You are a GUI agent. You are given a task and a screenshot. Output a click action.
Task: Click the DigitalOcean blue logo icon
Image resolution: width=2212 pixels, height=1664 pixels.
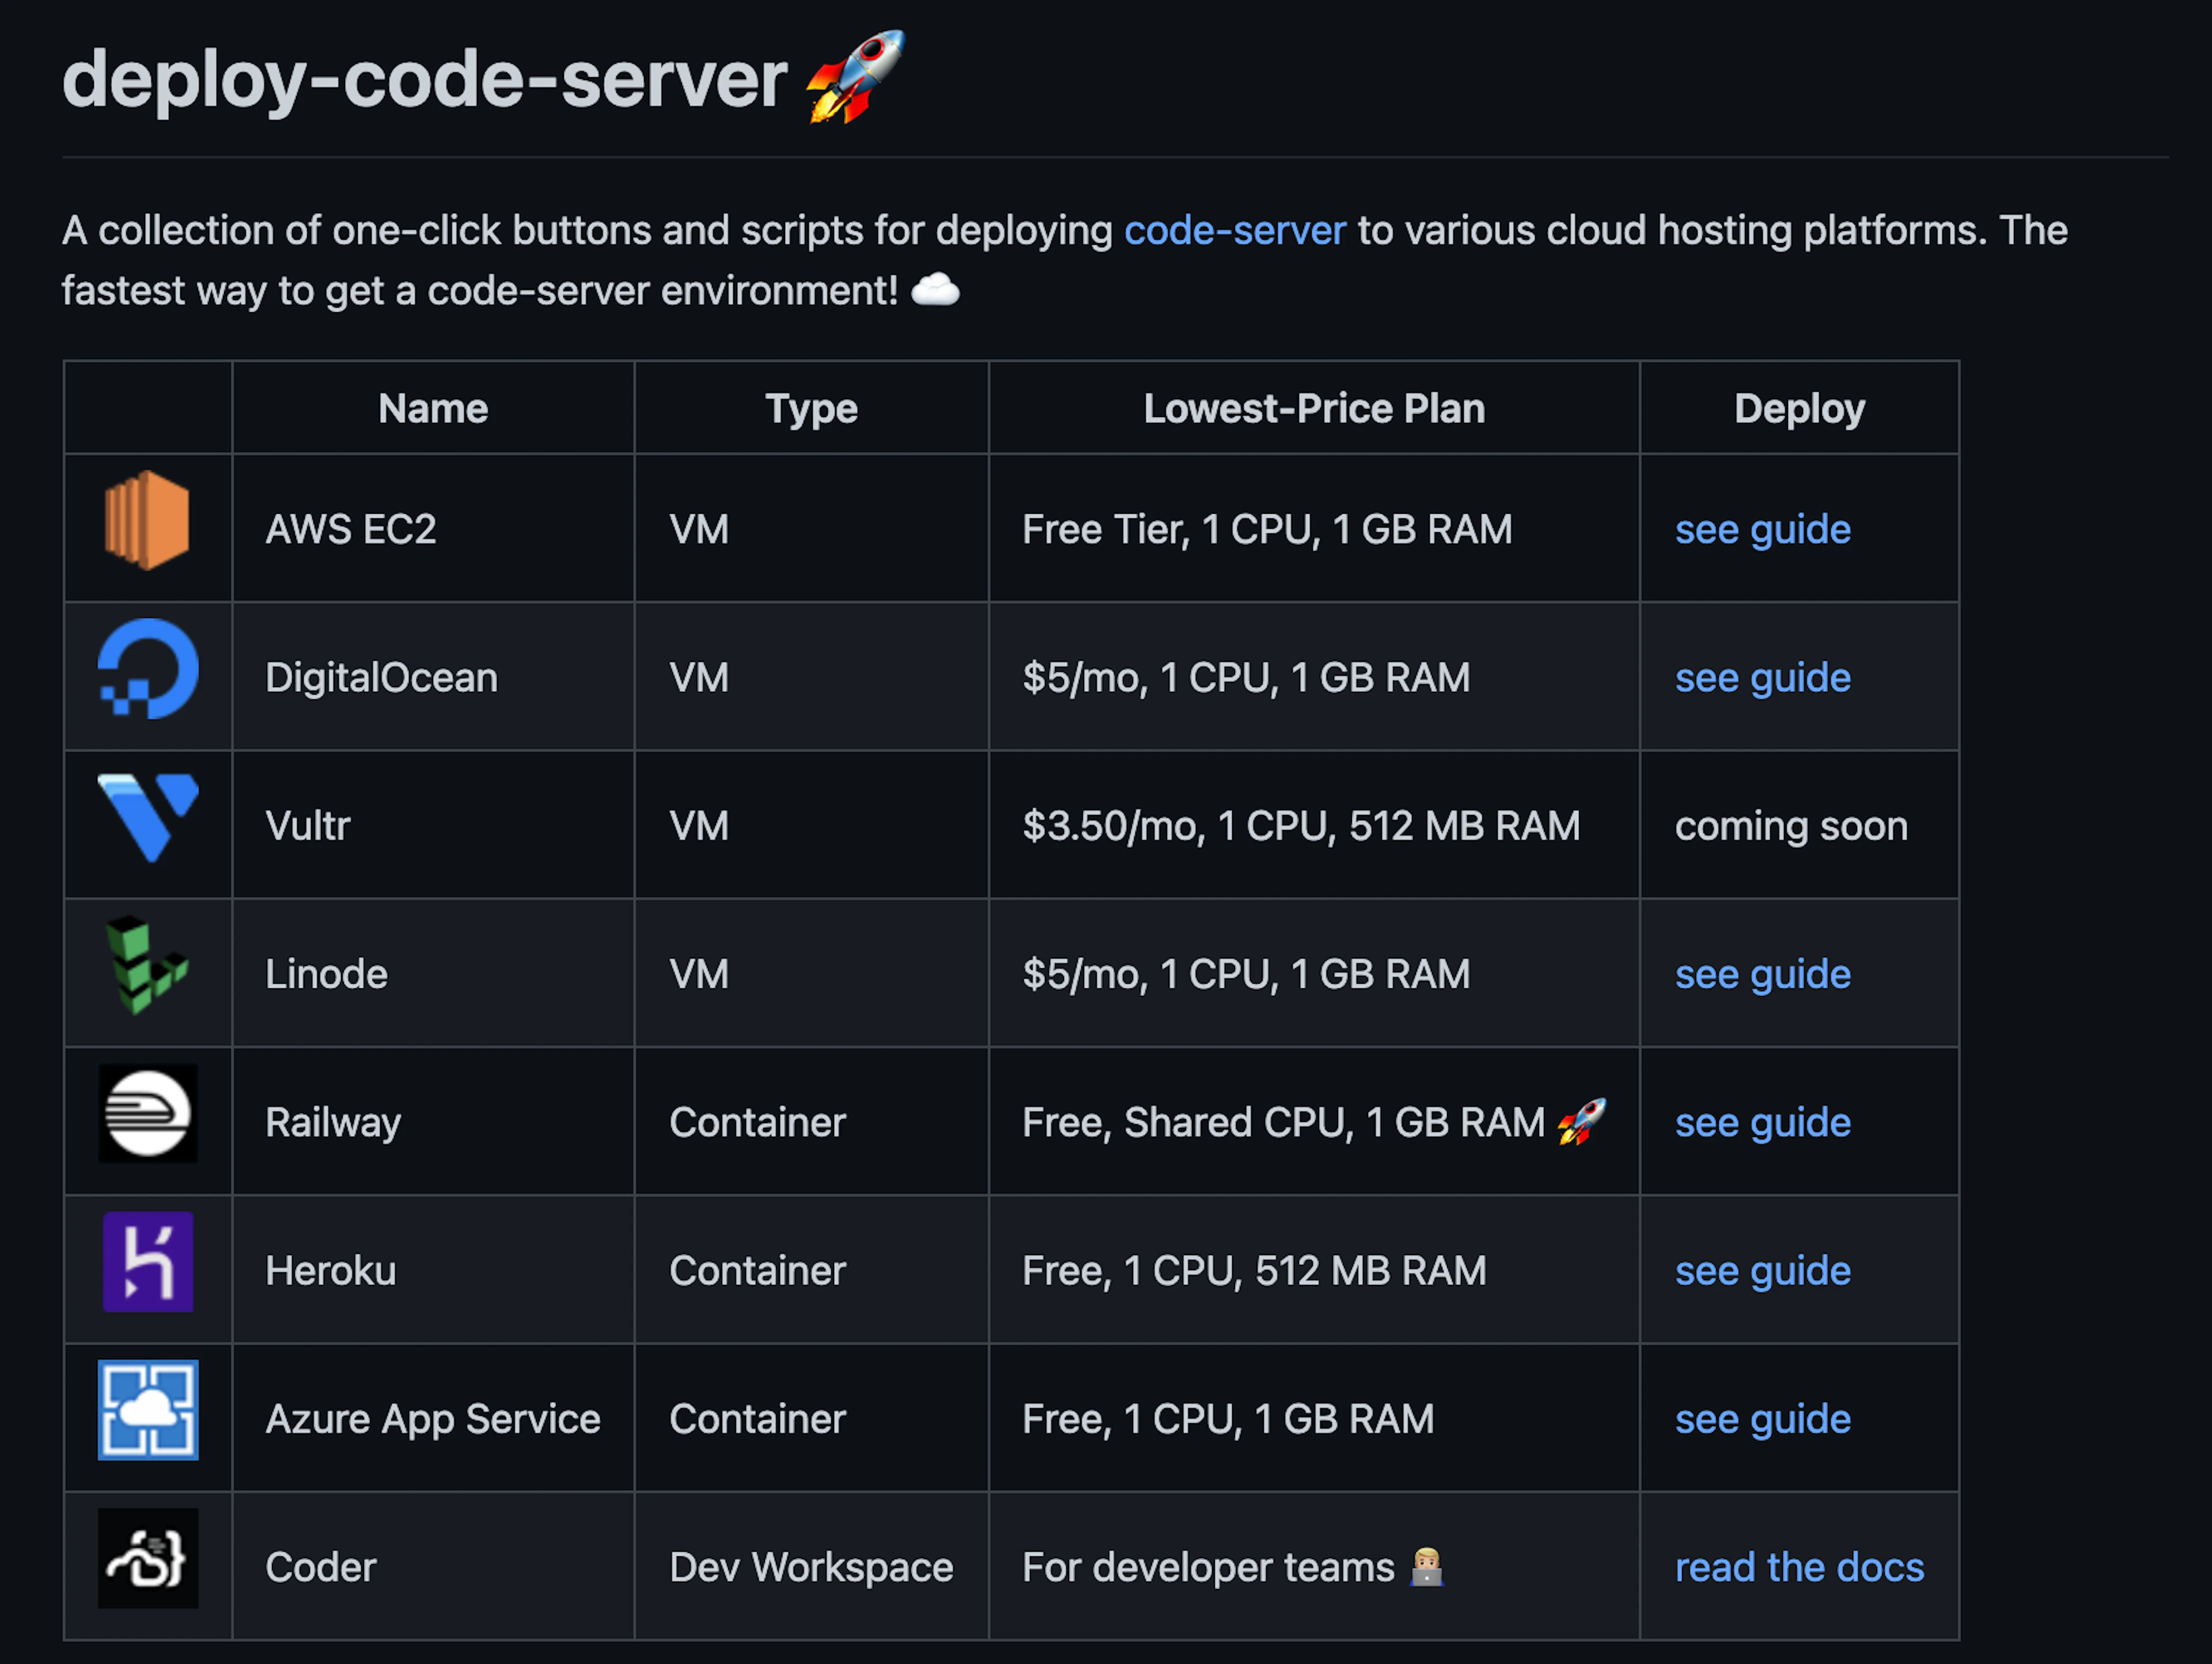148,668
